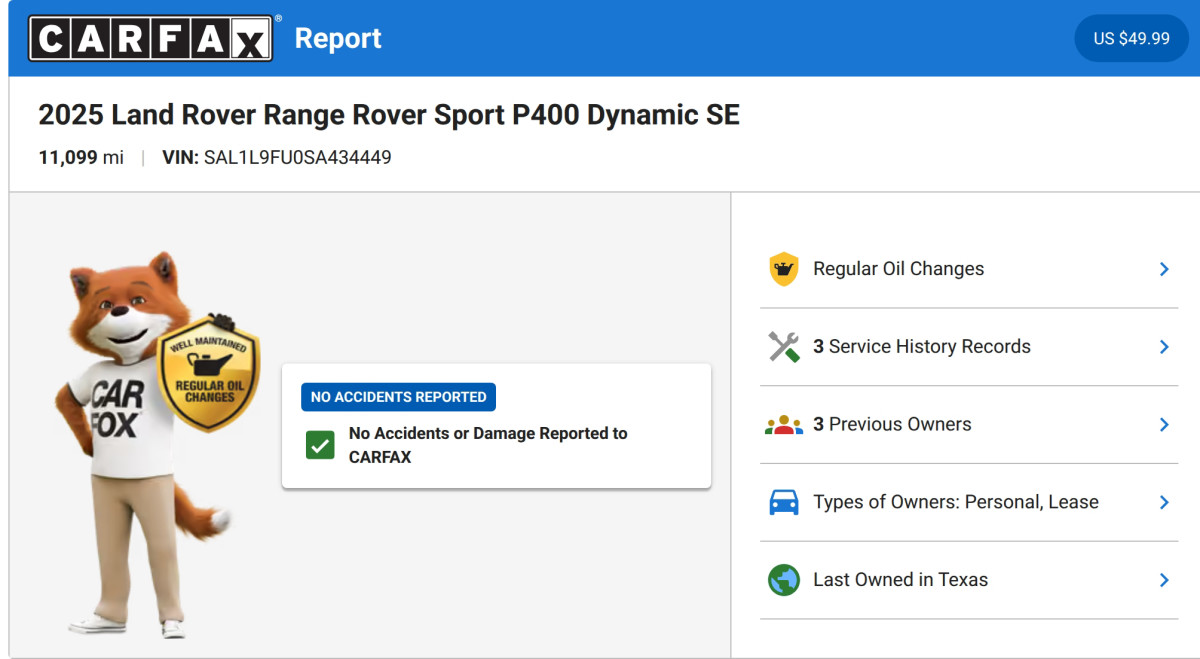The width and height of the screenshot is (1200, 659).
Task: Expand the Previous Owners chevron
Action: tap(1164, 425)
